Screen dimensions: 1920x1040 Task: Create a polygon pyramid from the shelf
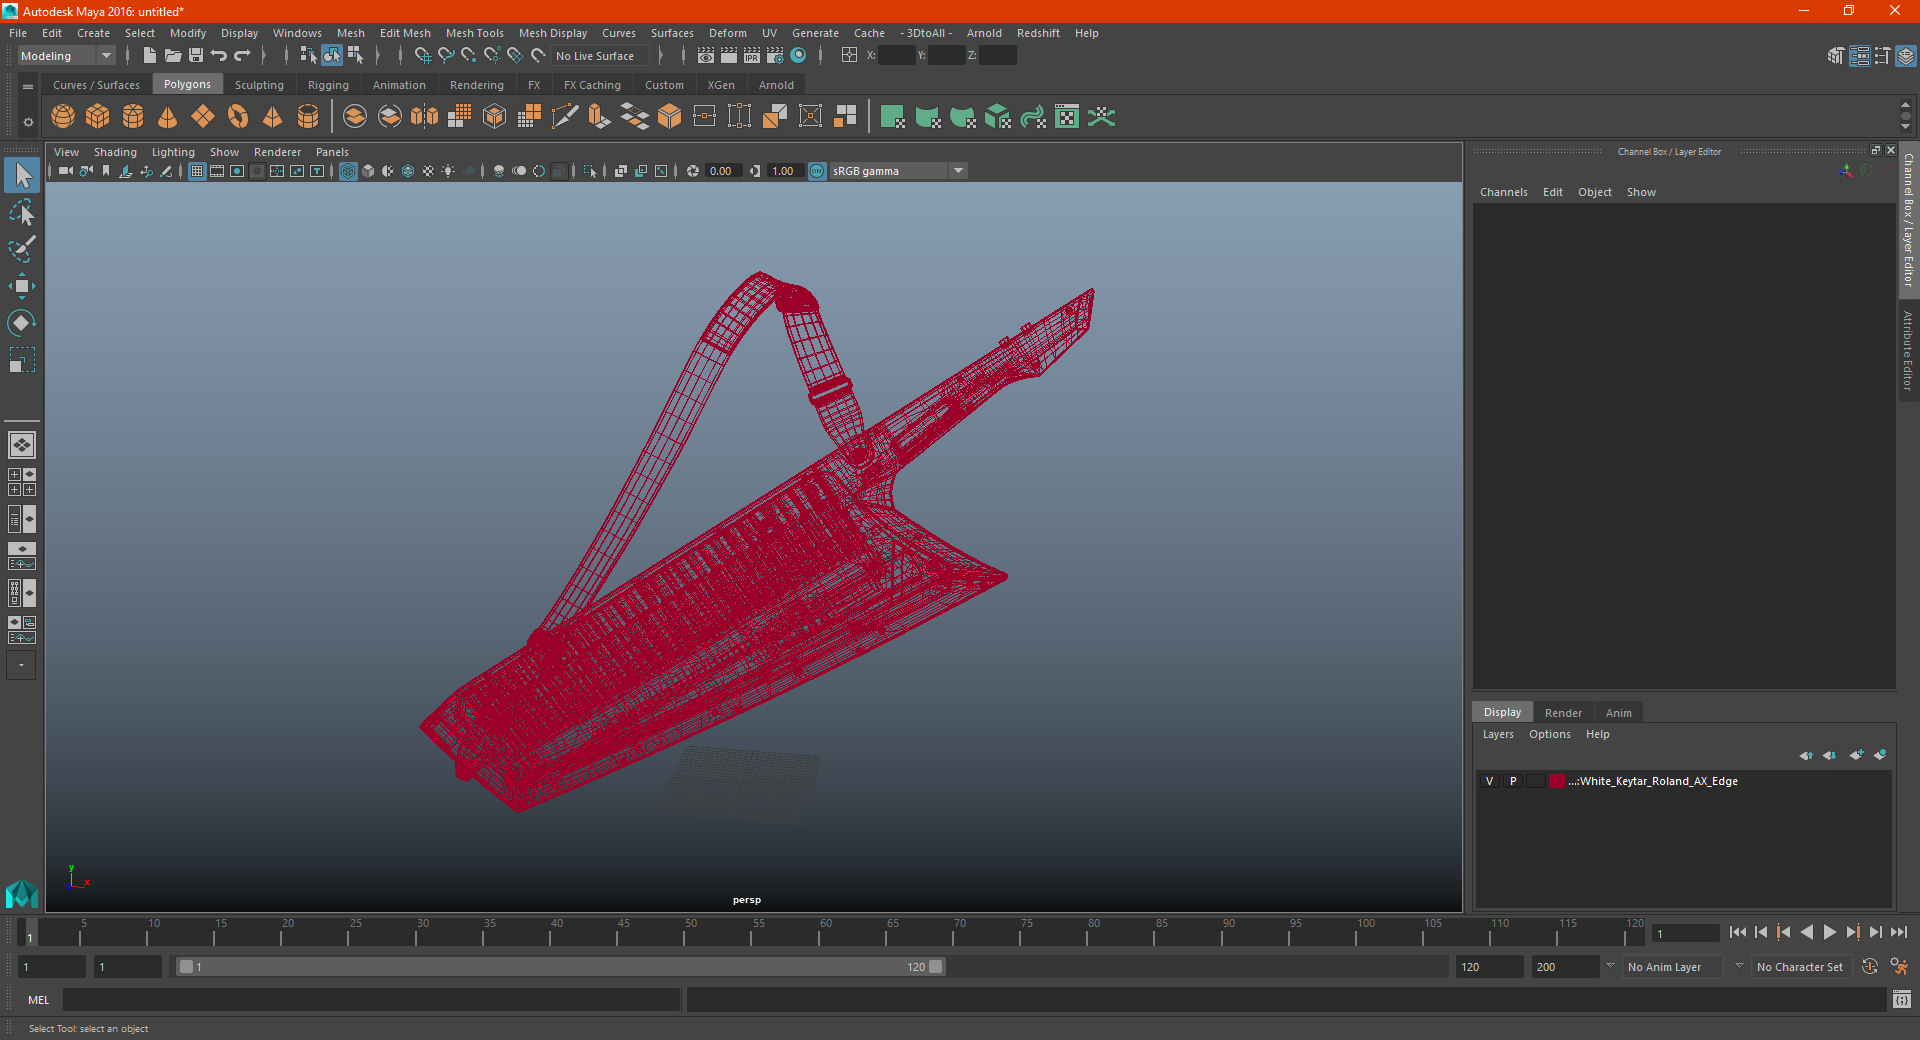point(272,117)
